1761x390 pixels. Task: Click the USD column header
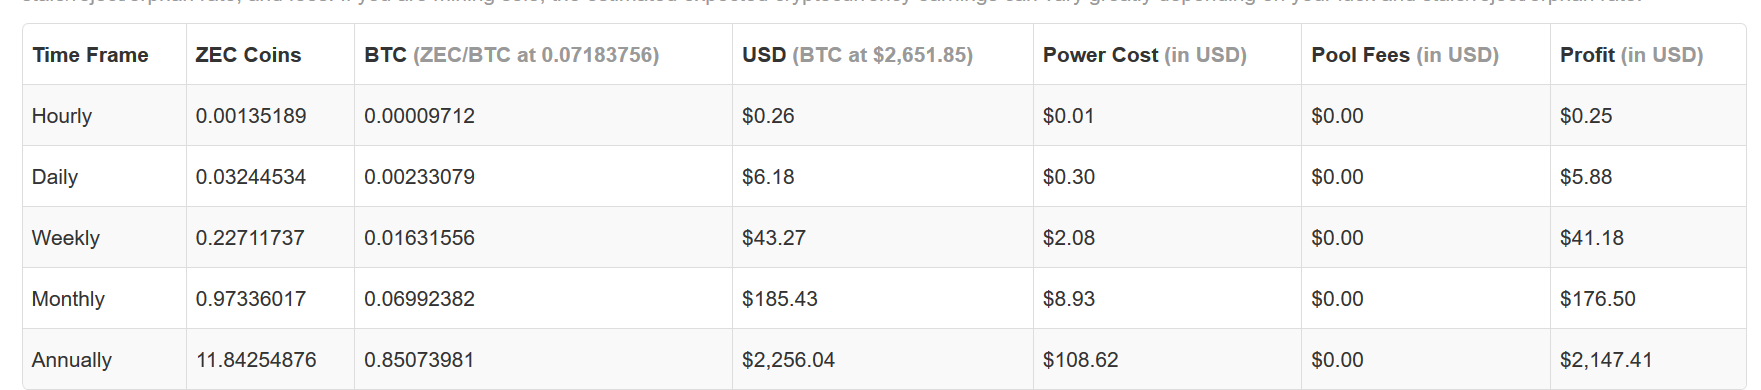(x=857, y=55)
